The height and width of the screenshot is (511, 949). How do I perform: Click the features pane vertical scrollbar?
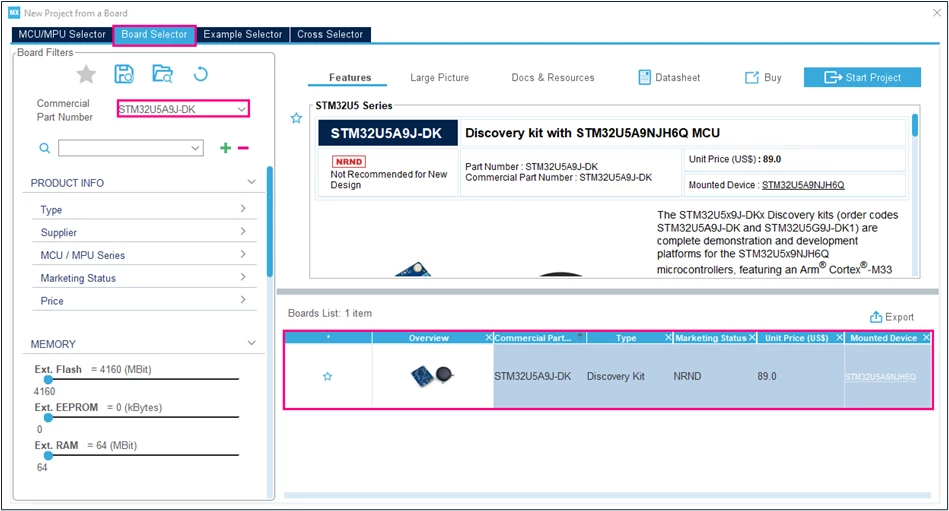point(915,125)
